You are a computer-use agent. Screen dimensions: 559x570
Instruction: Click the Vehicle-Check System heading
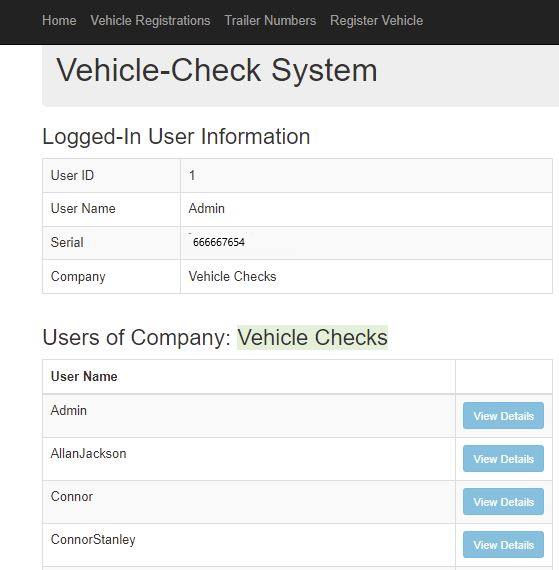click(217, 70)
